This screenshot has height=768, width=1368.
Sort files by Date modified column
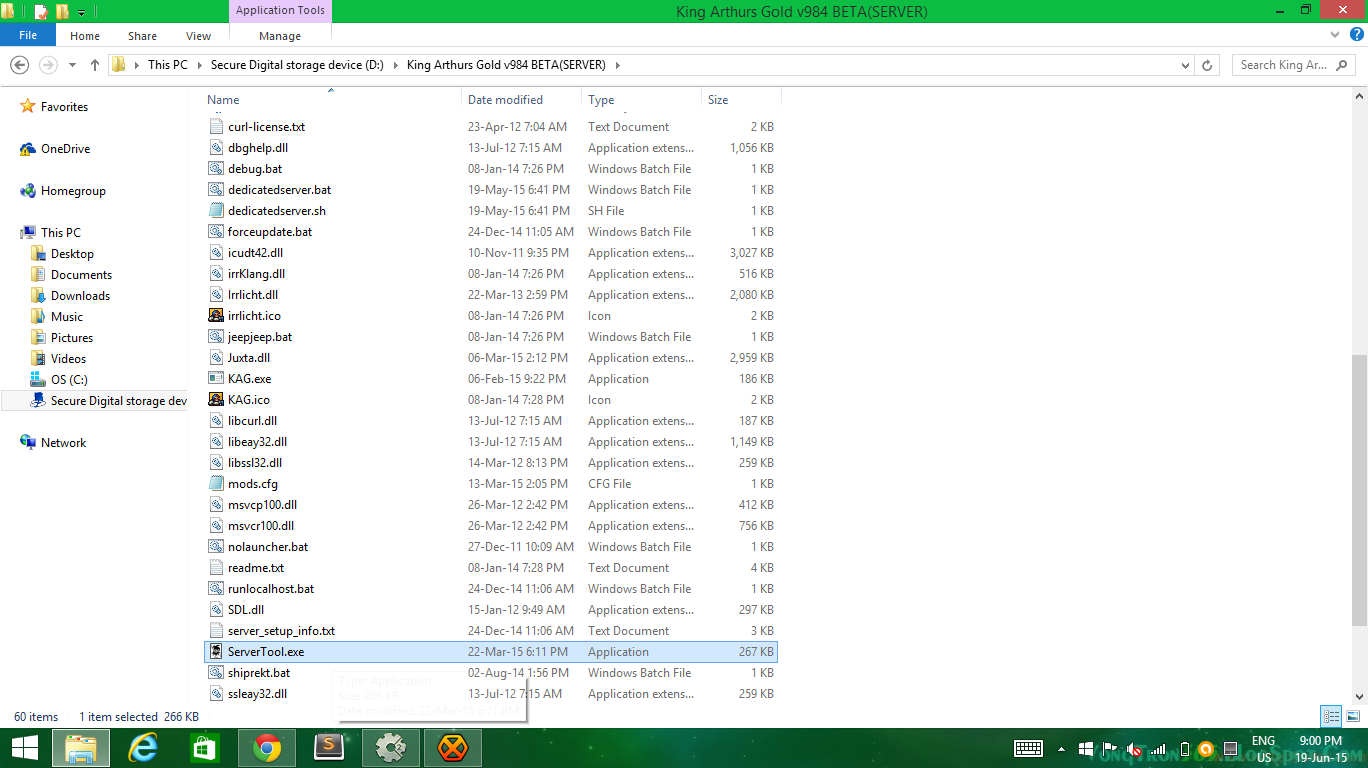tap(505, 100)
